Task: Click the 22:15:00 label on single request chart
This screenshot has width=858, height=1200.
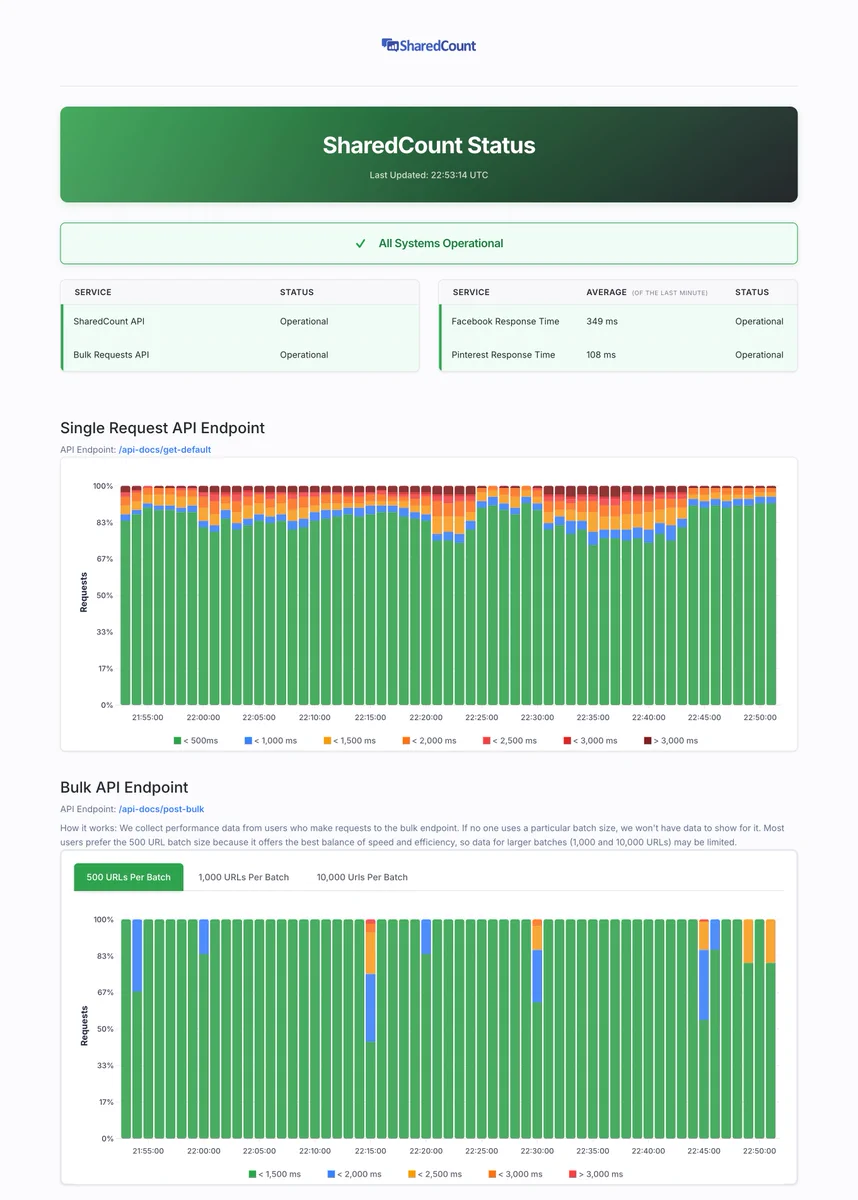Action: click(370, 717)
